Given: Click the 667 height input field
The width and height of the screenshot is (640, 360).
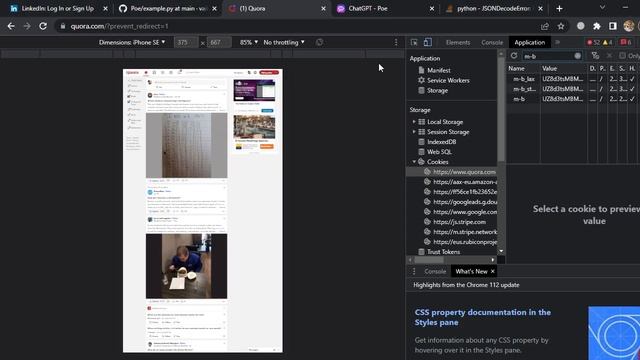Looking at the screenshot, I should 219,42.
